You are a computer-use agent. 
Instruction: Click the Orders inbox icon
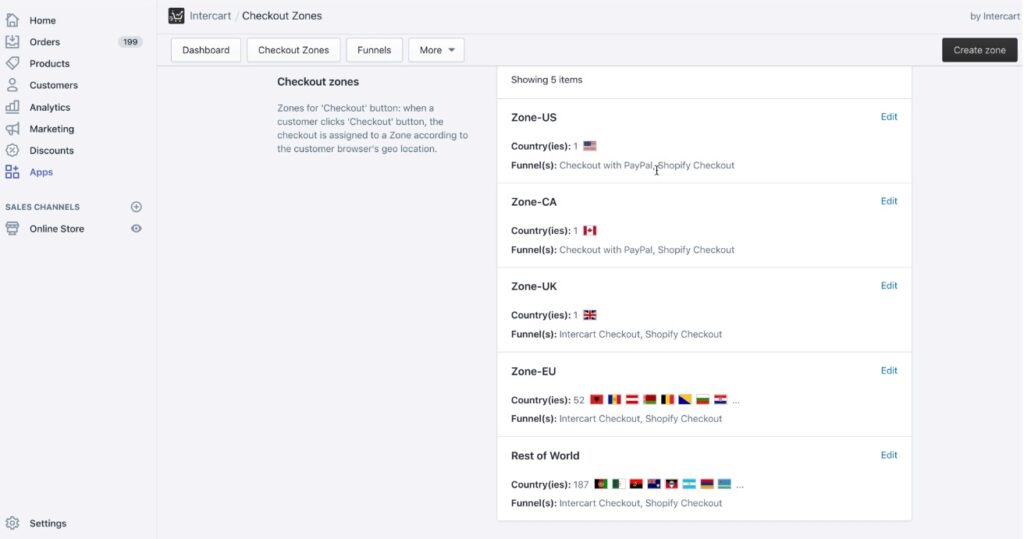12,41
